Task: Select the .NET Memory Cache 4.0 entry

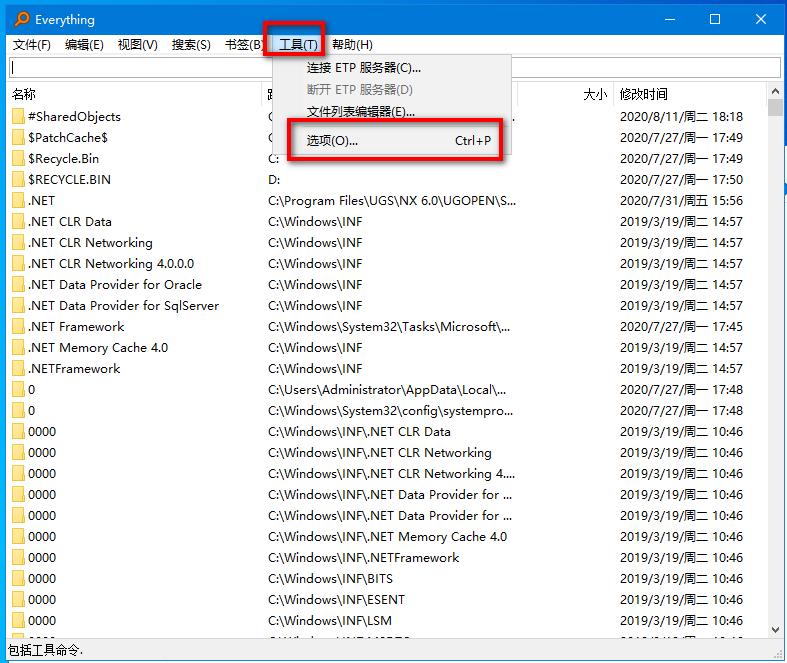Action: pyautogui.click(x=98, y=348)
